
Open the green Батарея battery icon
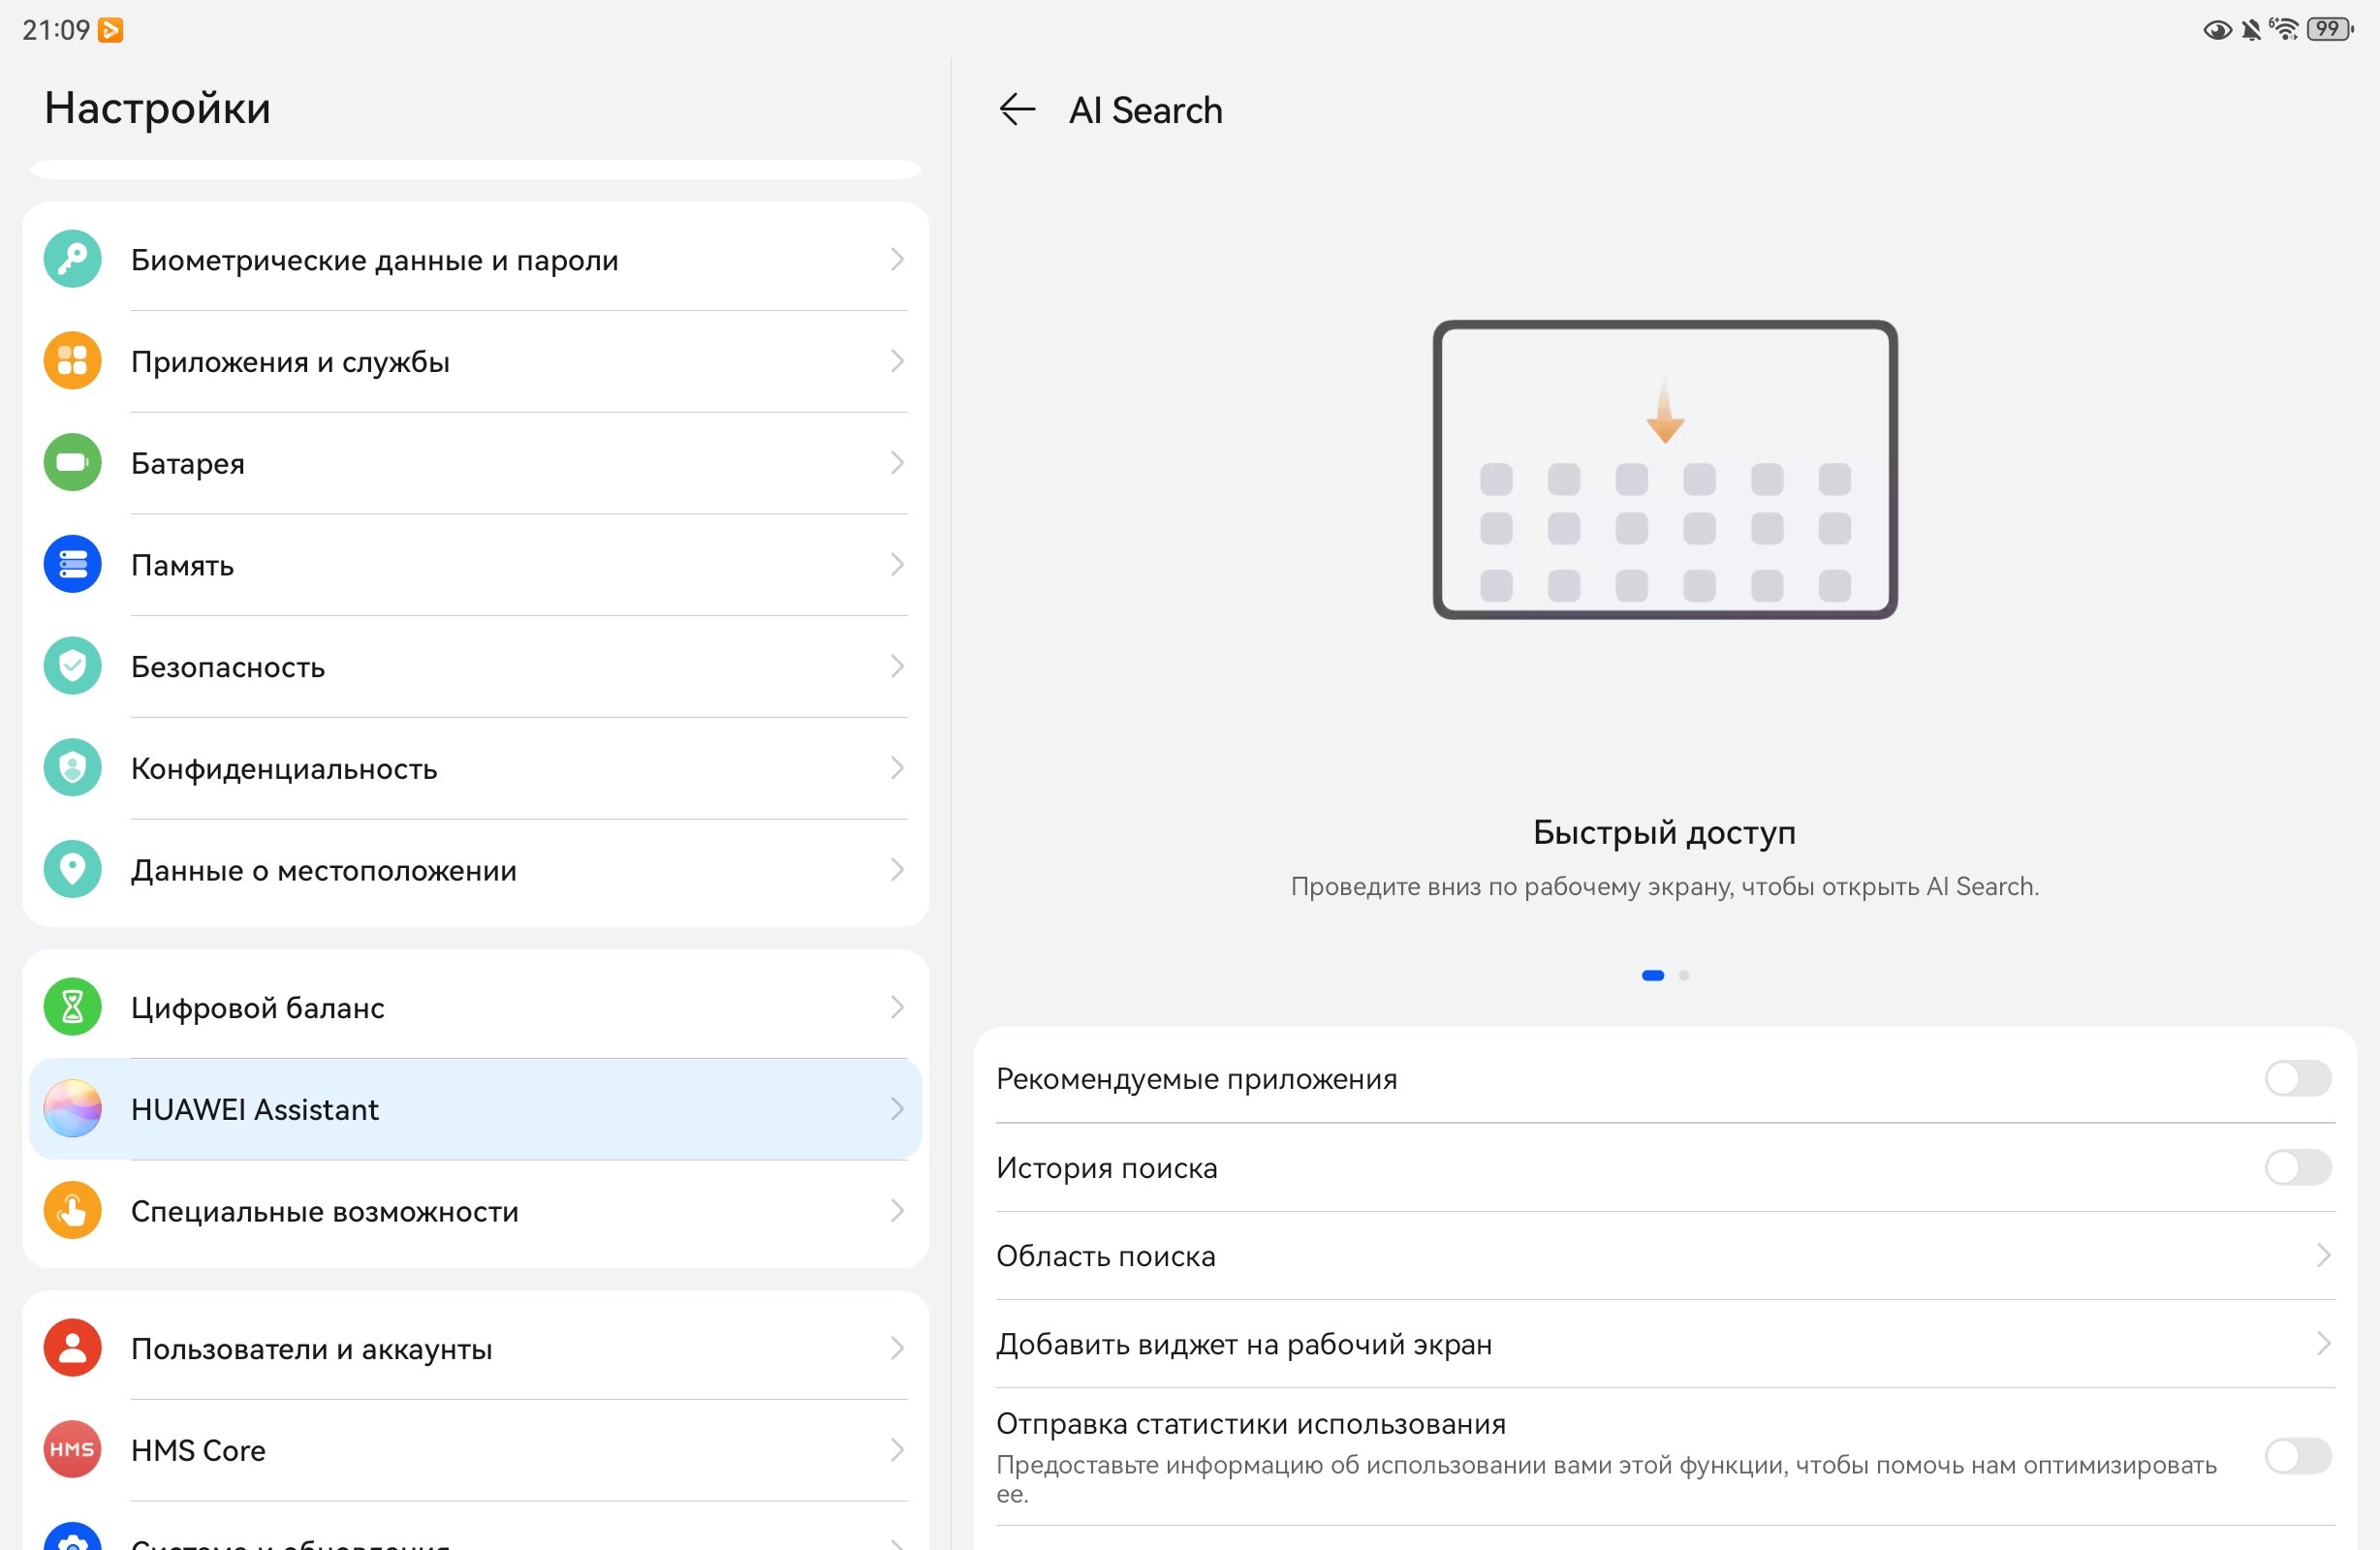pos(72,463)
